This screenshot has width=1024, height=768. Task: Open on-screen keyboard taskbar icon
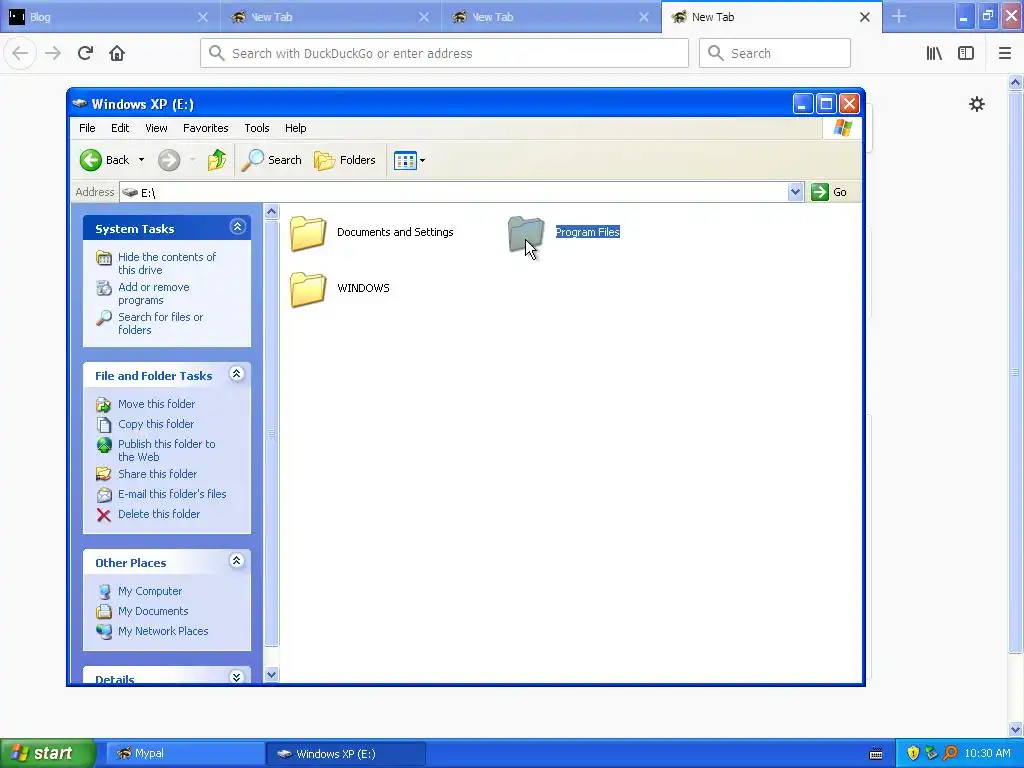click(x=876, y=754)
